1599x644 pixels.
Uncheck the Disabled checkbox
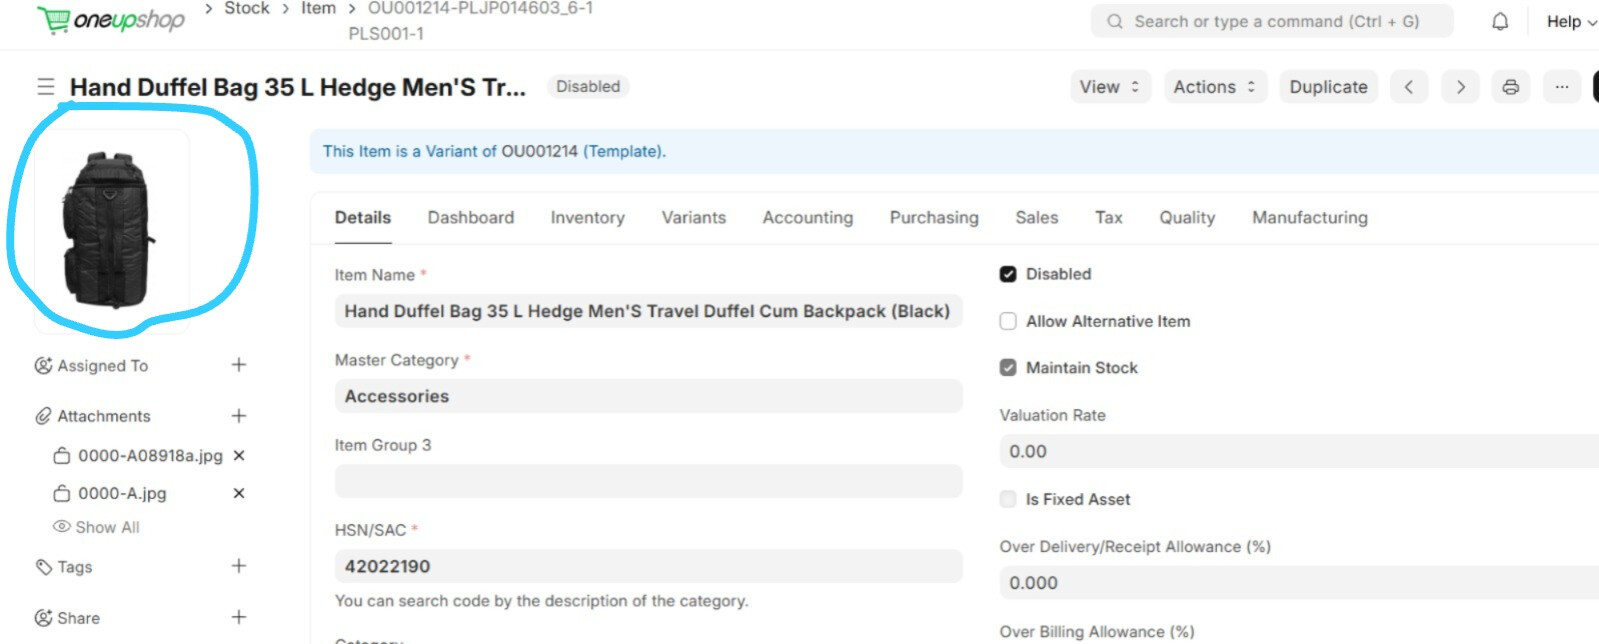pyautogui.click(x=1008, y=274)
